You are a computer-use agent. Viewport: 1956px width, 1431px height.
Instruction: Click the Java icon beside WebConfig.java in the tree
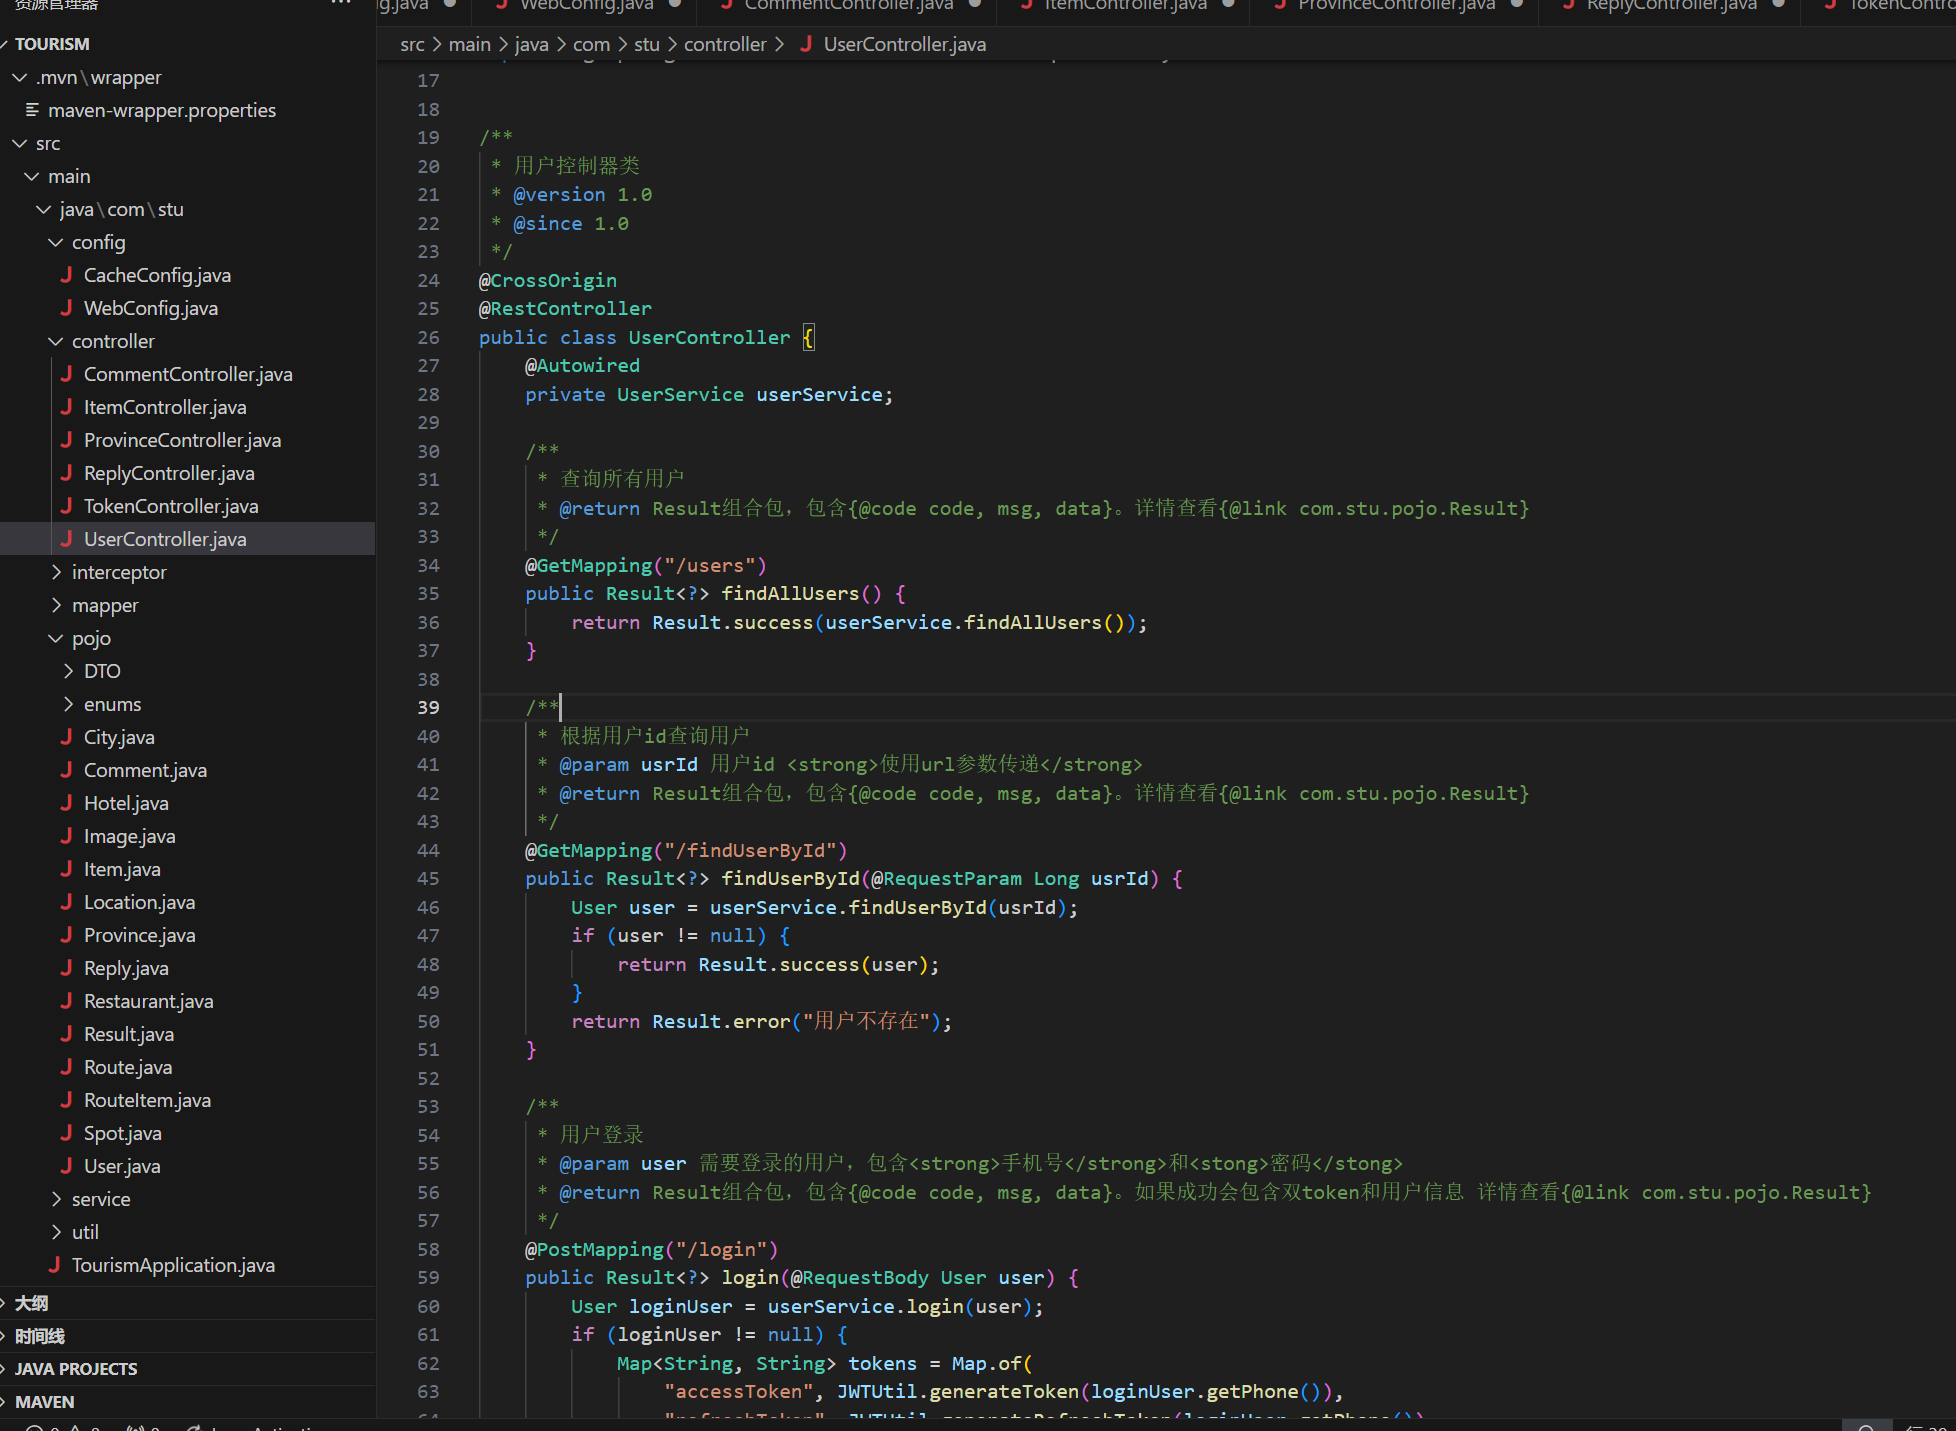[66, 308]
